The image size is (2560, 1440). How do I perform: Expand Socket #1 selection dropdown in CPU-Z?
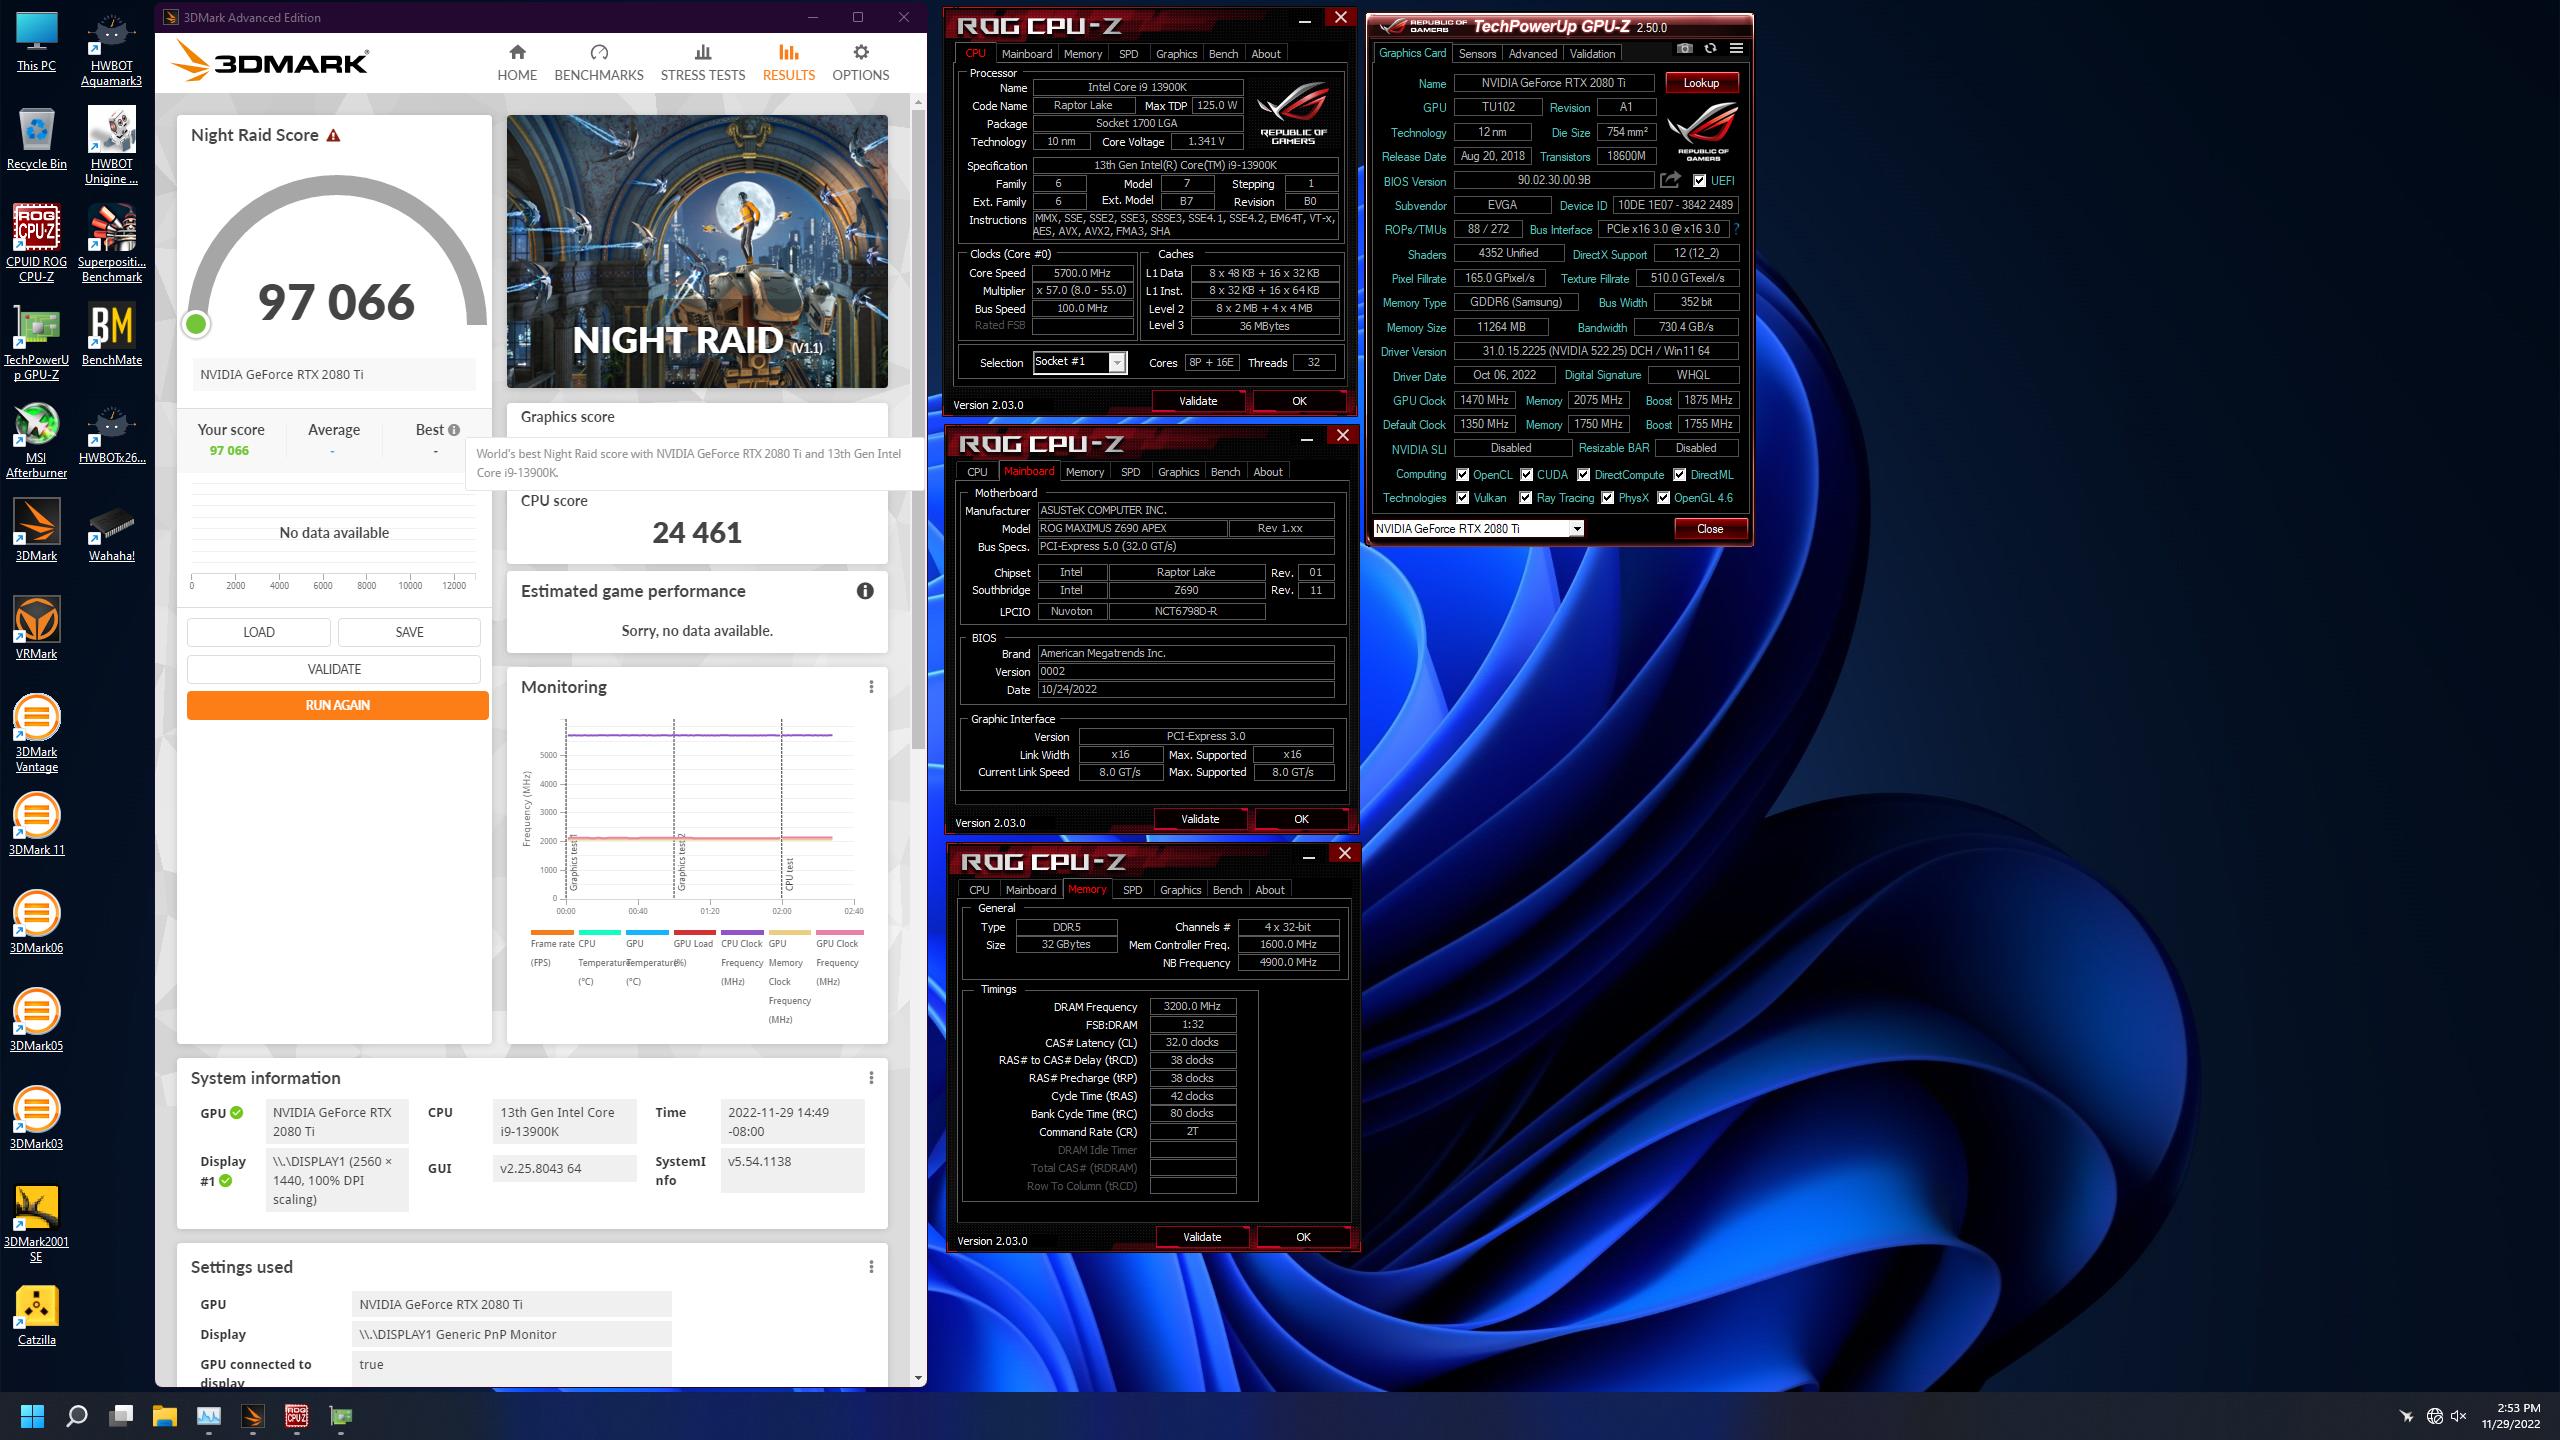tap(1117, 362)
